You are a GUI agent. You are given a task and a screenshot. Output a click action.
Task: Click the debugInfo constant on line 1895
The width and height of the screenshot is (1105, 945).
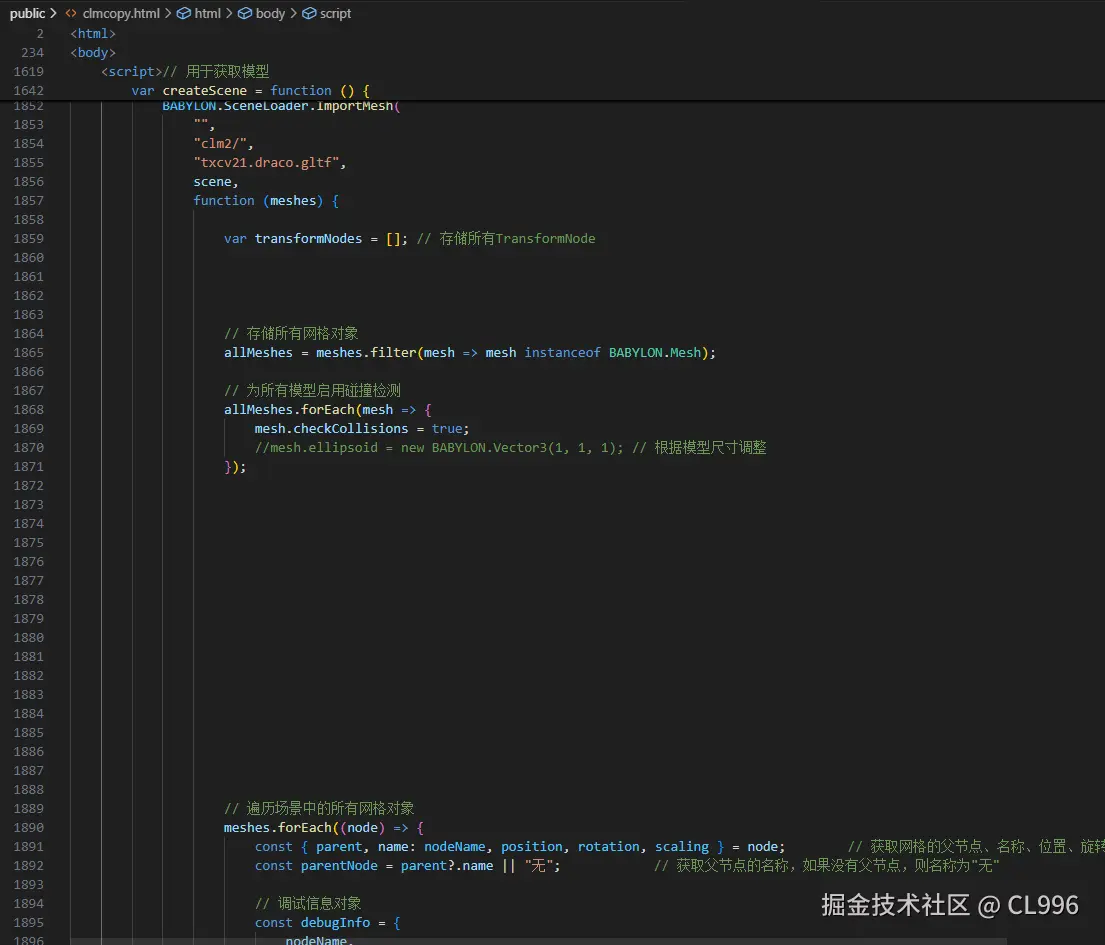coord(335,922)
